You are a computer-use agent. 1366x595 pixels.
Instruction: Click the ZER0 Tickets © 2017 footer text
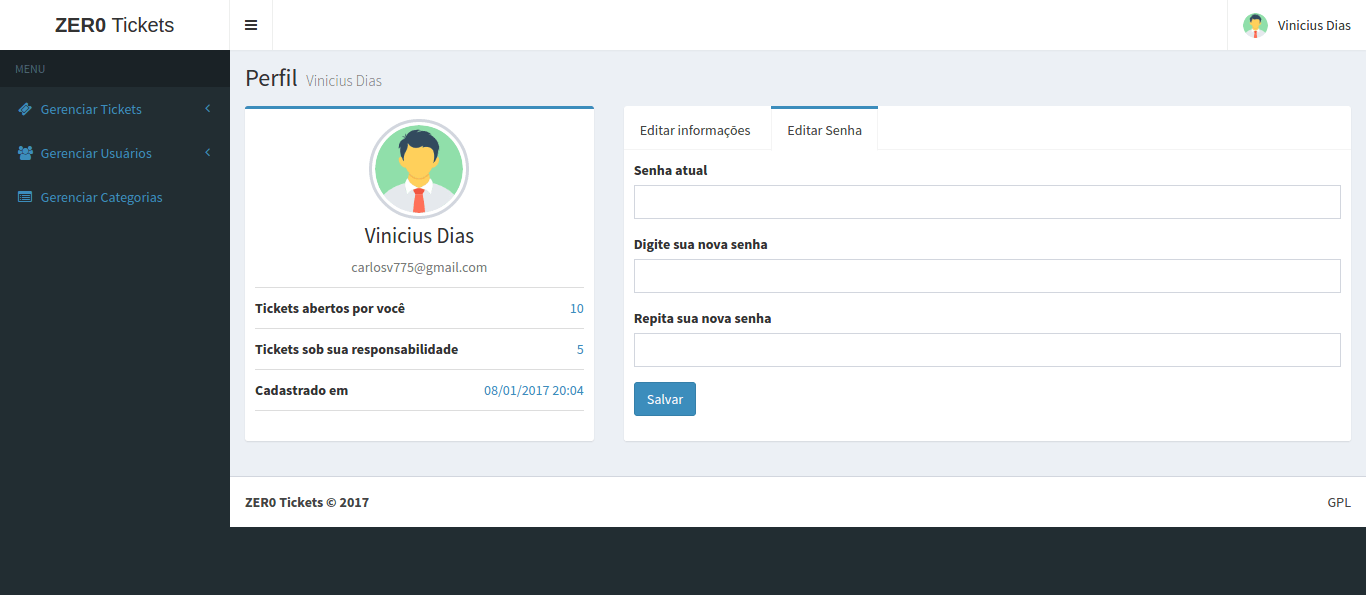307,502
